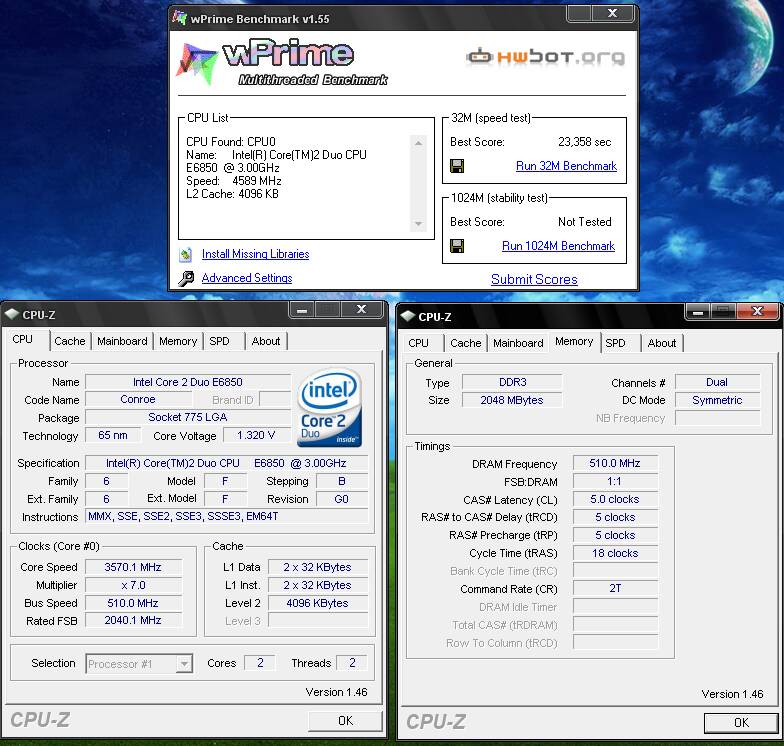Open Advanced Settings link
The width and height of the screenshot is (784, 746).
coord(247,278)
